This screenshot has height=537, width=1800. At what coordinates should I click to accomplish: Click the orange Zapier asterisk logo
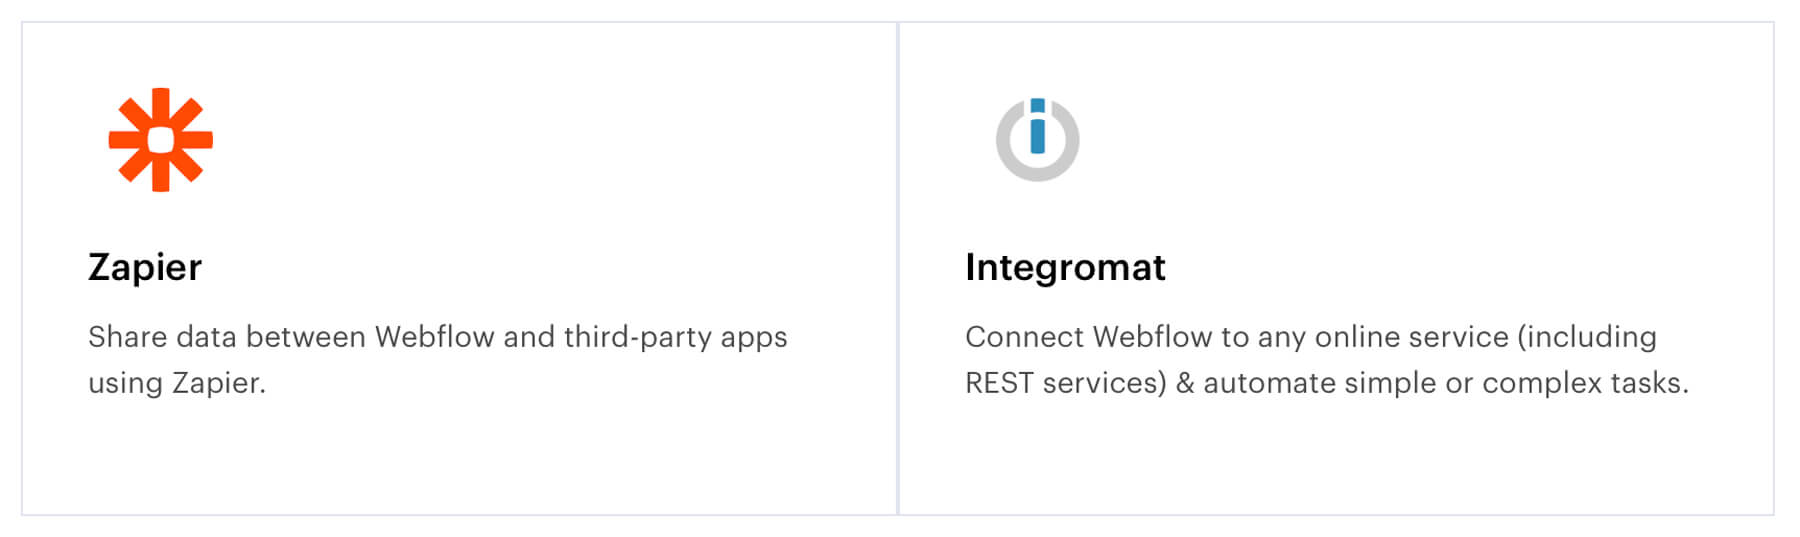coord(160,140)
